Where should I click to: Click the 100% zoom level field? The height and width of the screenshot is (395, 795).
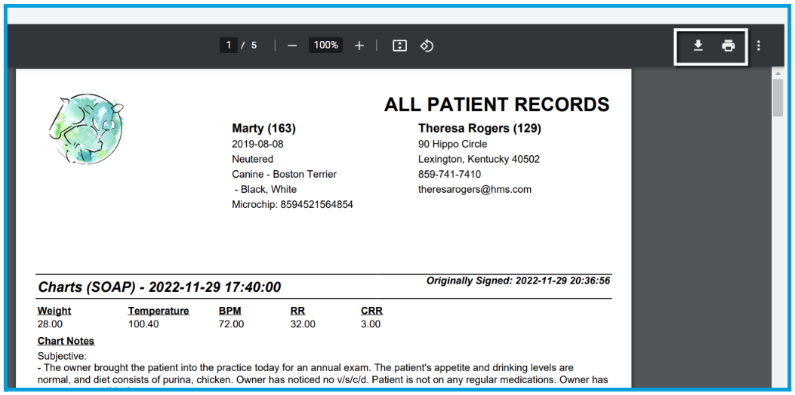[x=326, y=45]
